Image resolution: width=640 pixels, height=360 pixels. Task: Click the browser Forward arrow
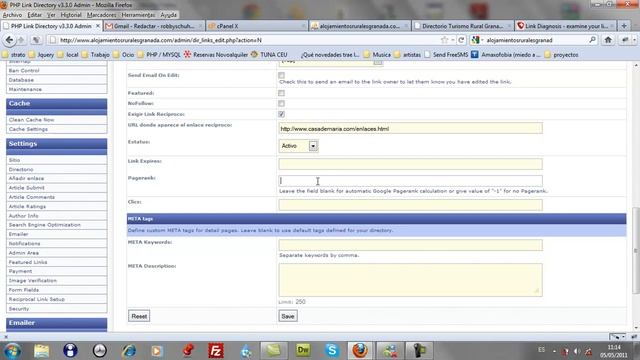(21, 40)
